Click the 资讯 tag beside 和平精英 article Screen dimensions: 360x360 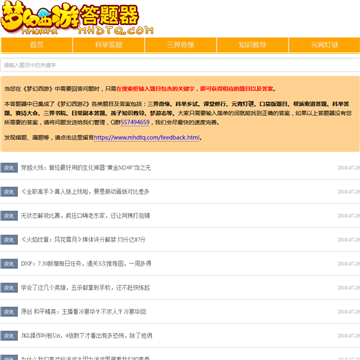point(9,312)
